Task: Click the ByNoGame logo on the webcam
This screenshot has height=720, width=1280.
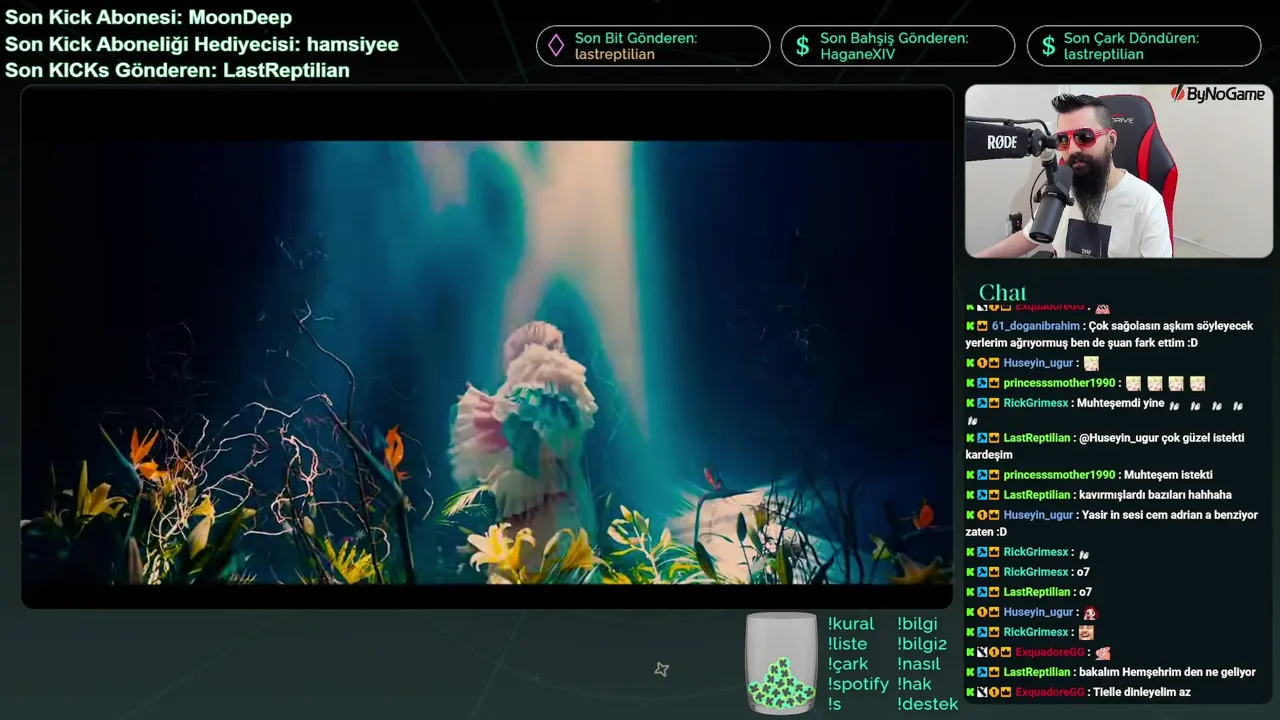Action: [x=1218, y=94]
